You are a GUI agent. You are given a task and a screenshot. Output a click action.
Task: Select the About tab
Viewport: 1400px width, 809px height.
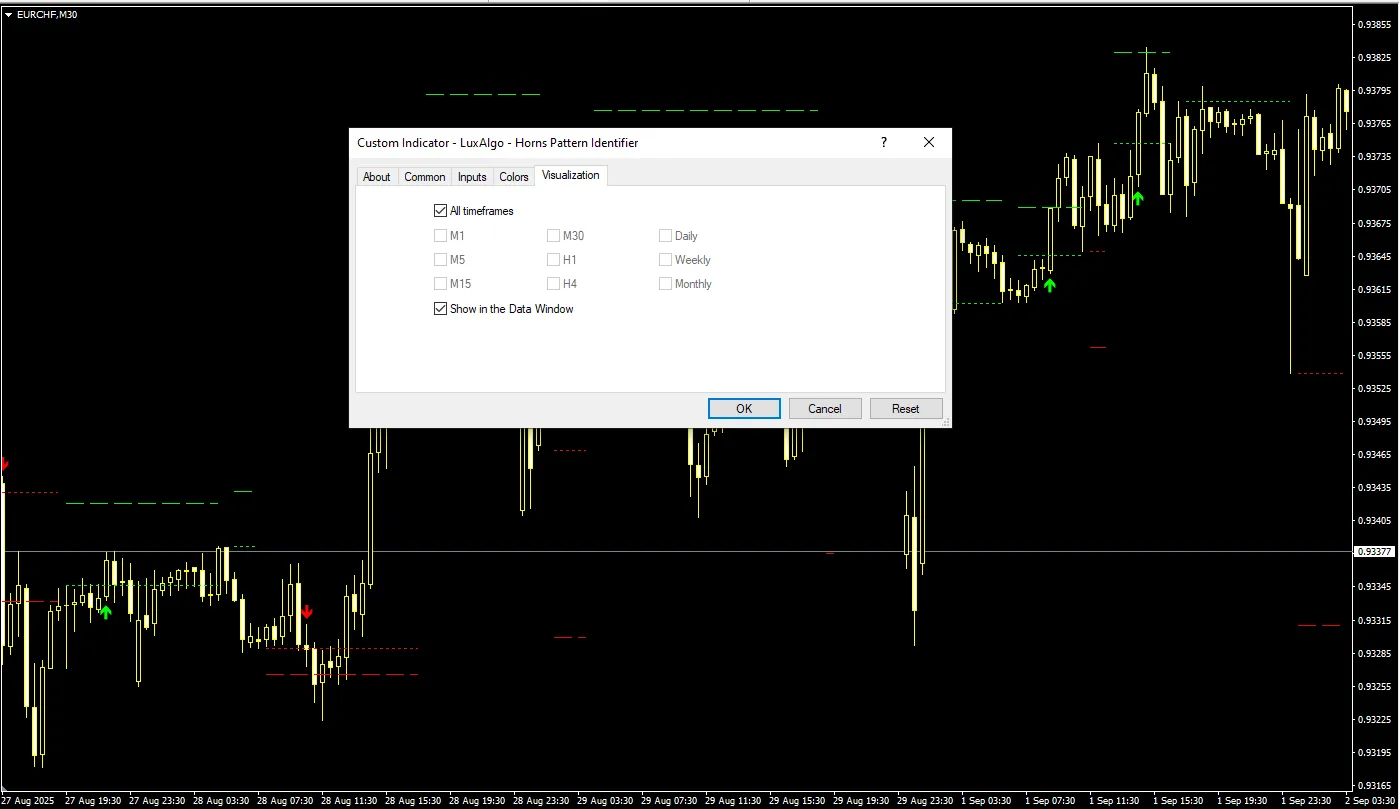point(376,176)
